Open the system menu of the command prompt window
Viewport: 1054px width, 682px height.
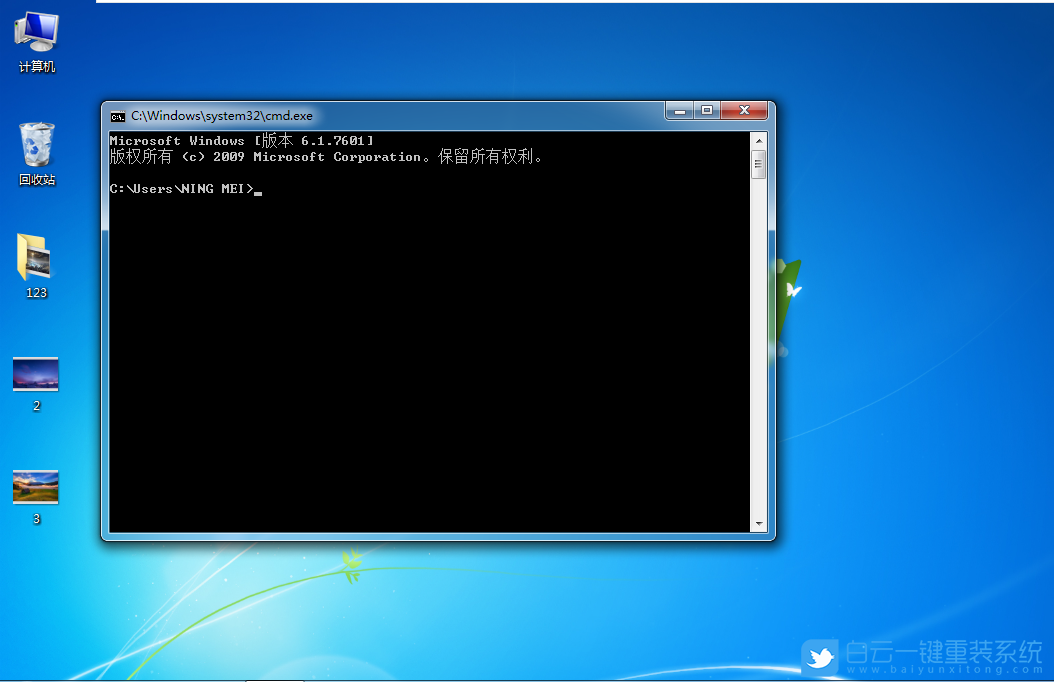(x=117, y=115)
